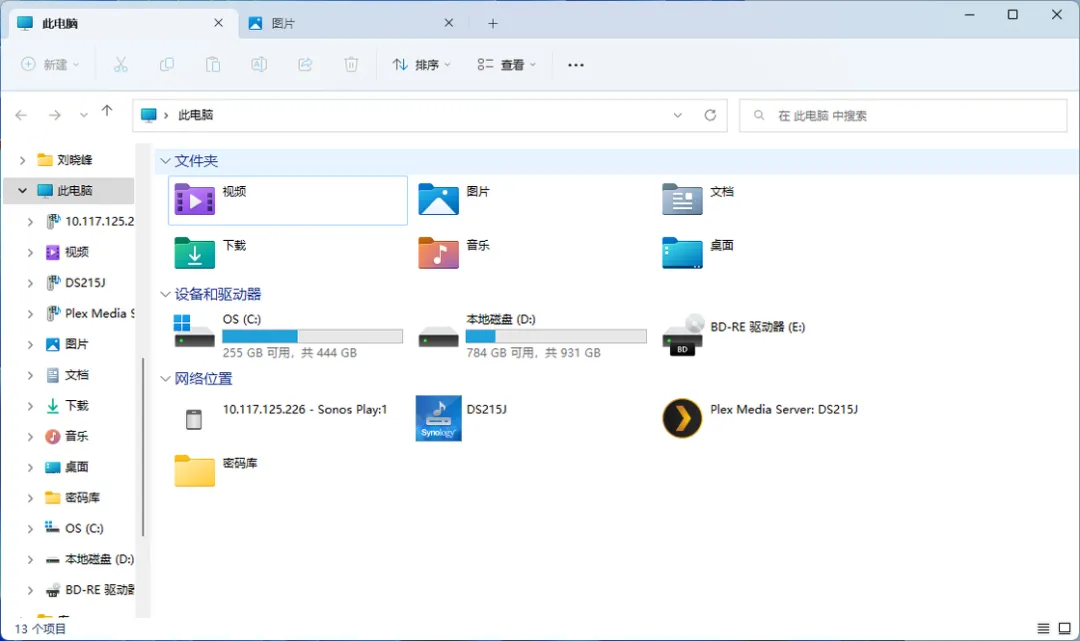Click the Copy icon in toolbar
The height and width of the screenshot is (641, 1080).
tap(167, 65)
